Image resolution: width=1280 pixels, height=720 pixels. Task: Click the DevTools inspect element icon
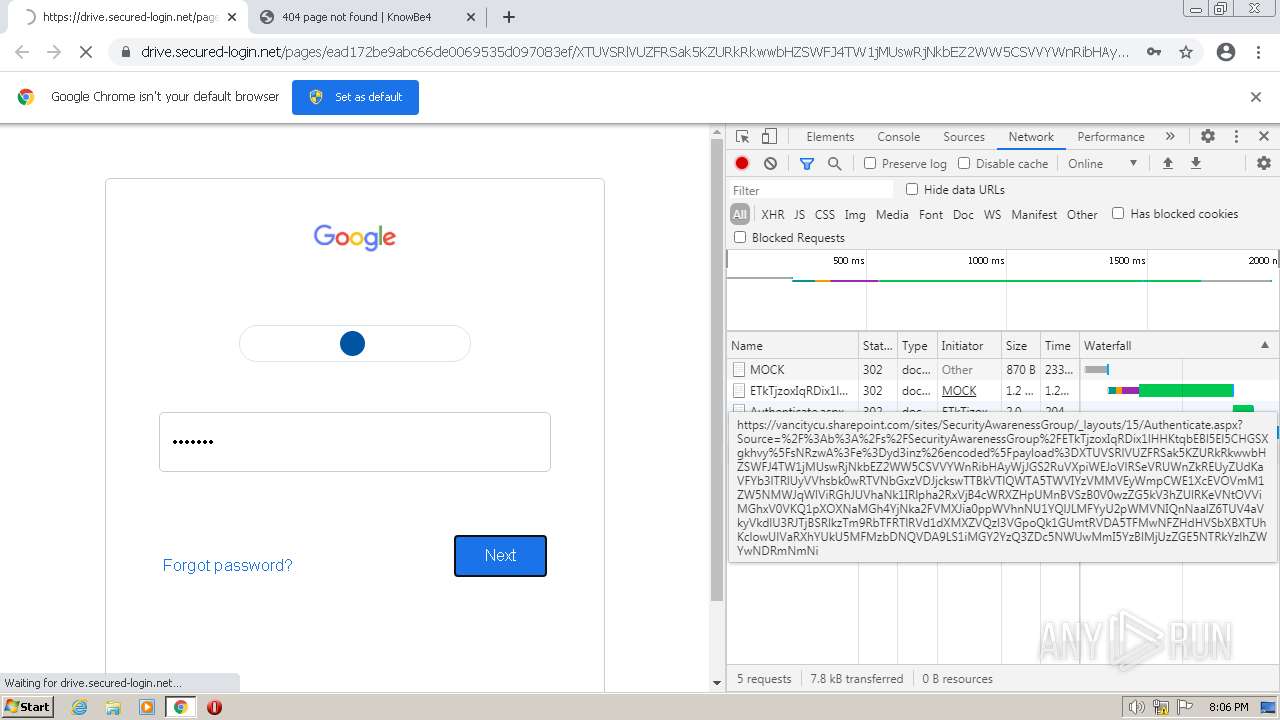[742, 136]
